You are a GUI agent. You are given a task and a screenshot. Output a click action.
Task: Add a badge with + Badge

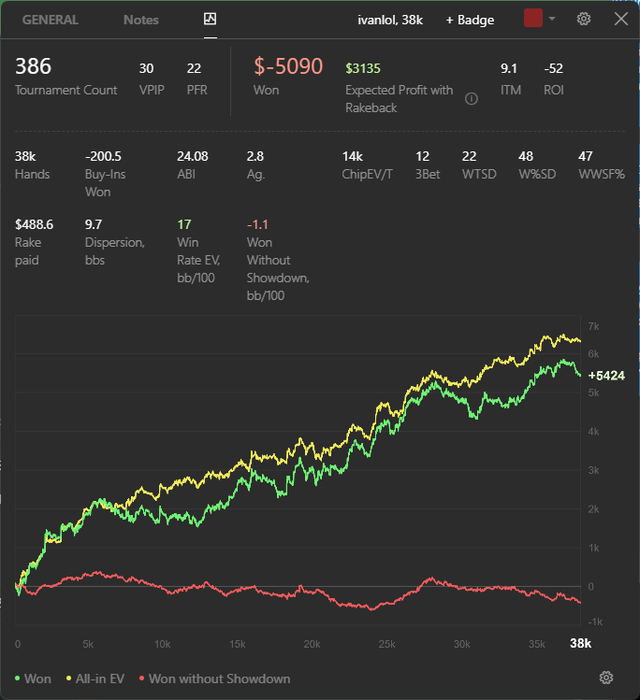[470, 20]
